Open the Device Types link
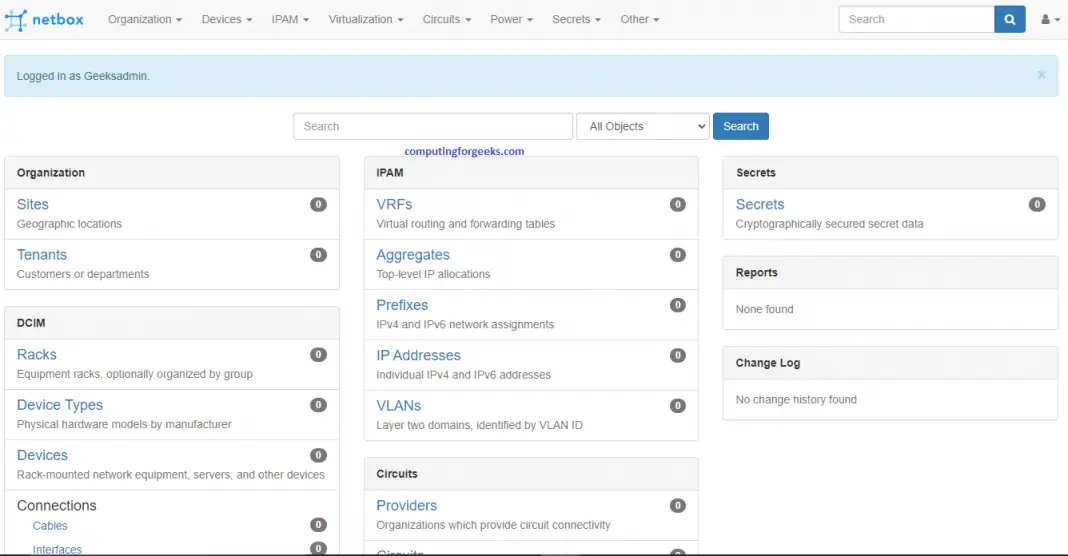 (60, 405)
